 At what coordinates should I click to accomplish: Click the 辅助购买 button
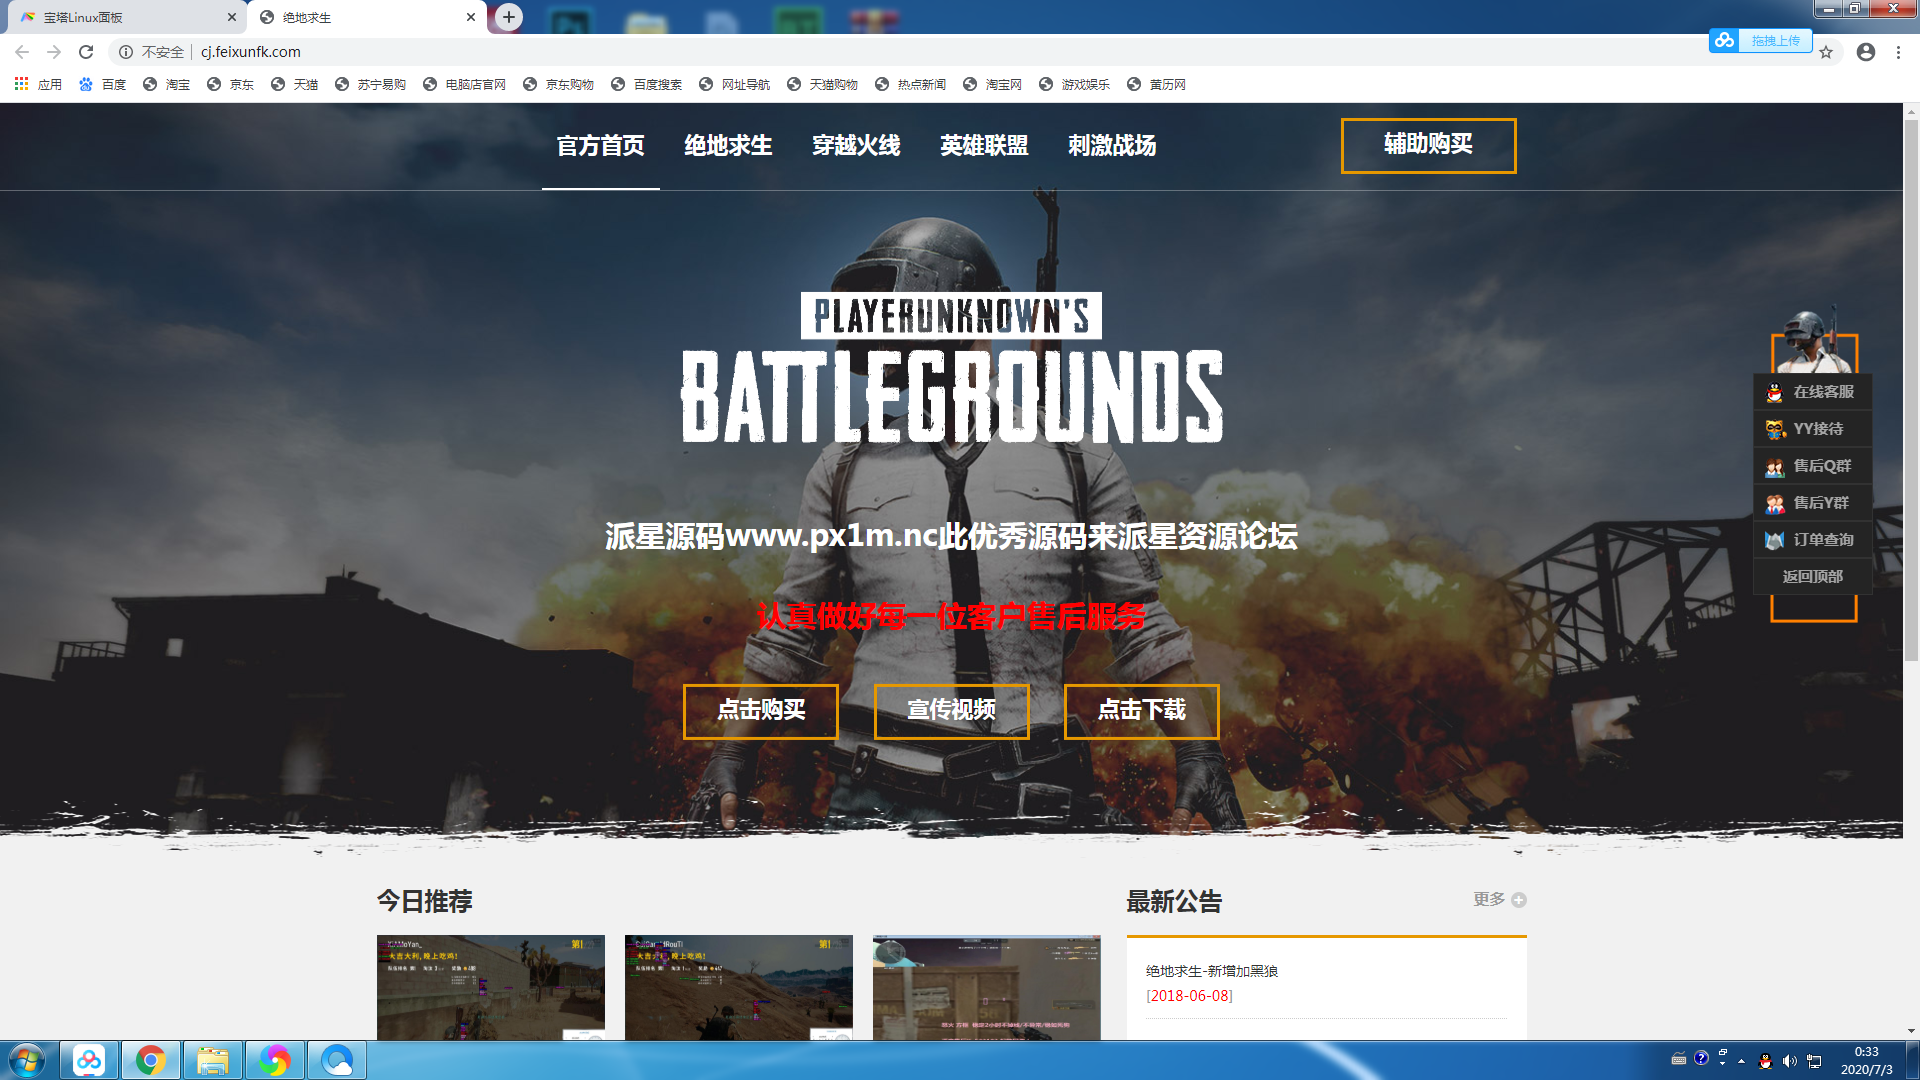click(1428, 146)
